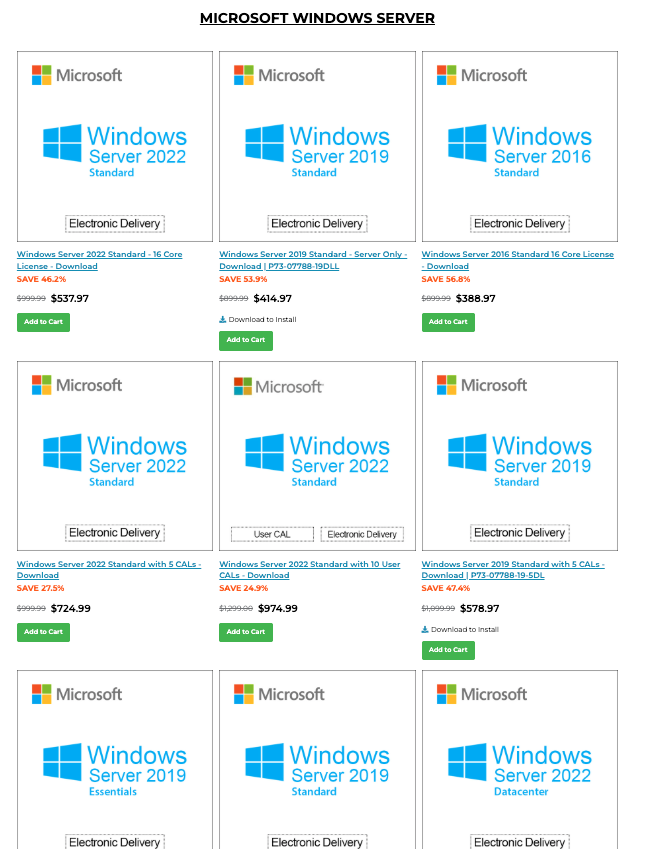Open Windows Server 2019 Standard P73-07788-19DLL link

coord(313,260)
